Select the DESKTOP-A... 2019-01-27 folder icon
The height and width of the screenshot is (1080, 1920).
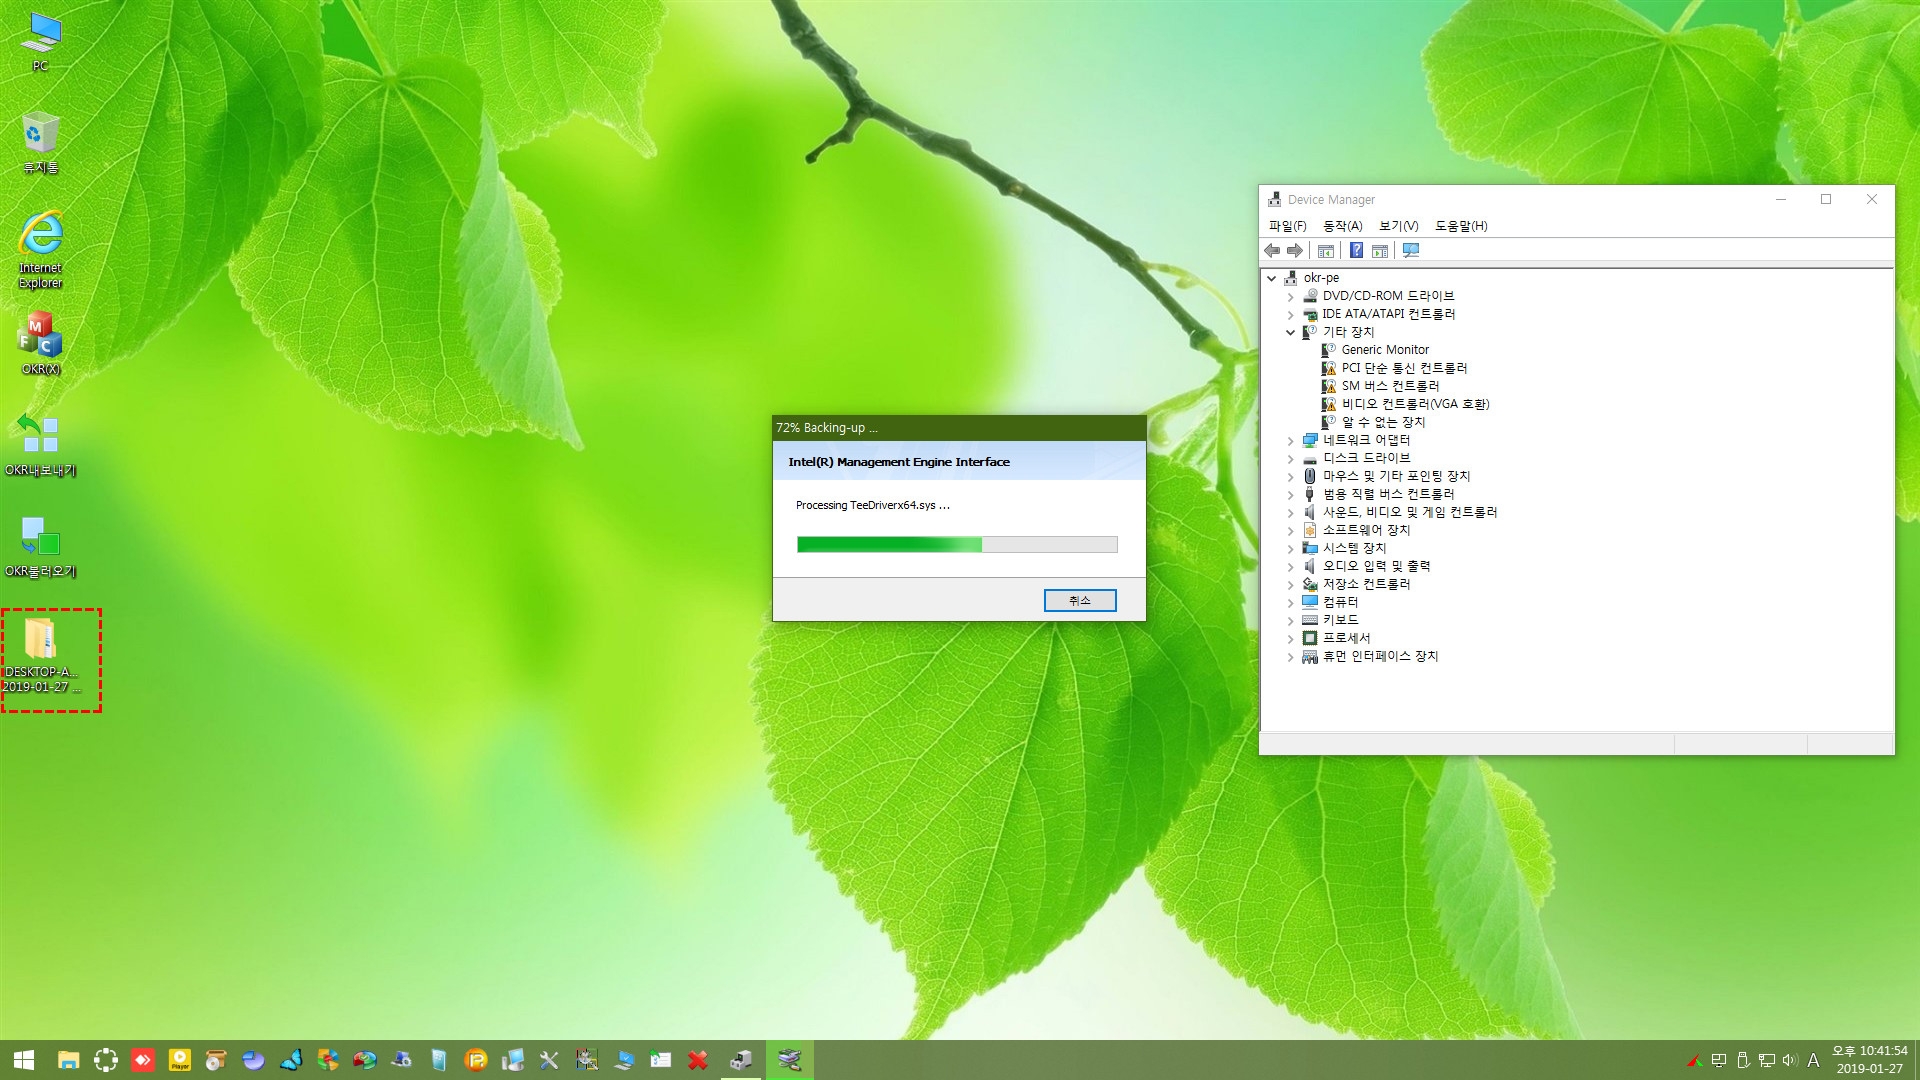[40, 655]
